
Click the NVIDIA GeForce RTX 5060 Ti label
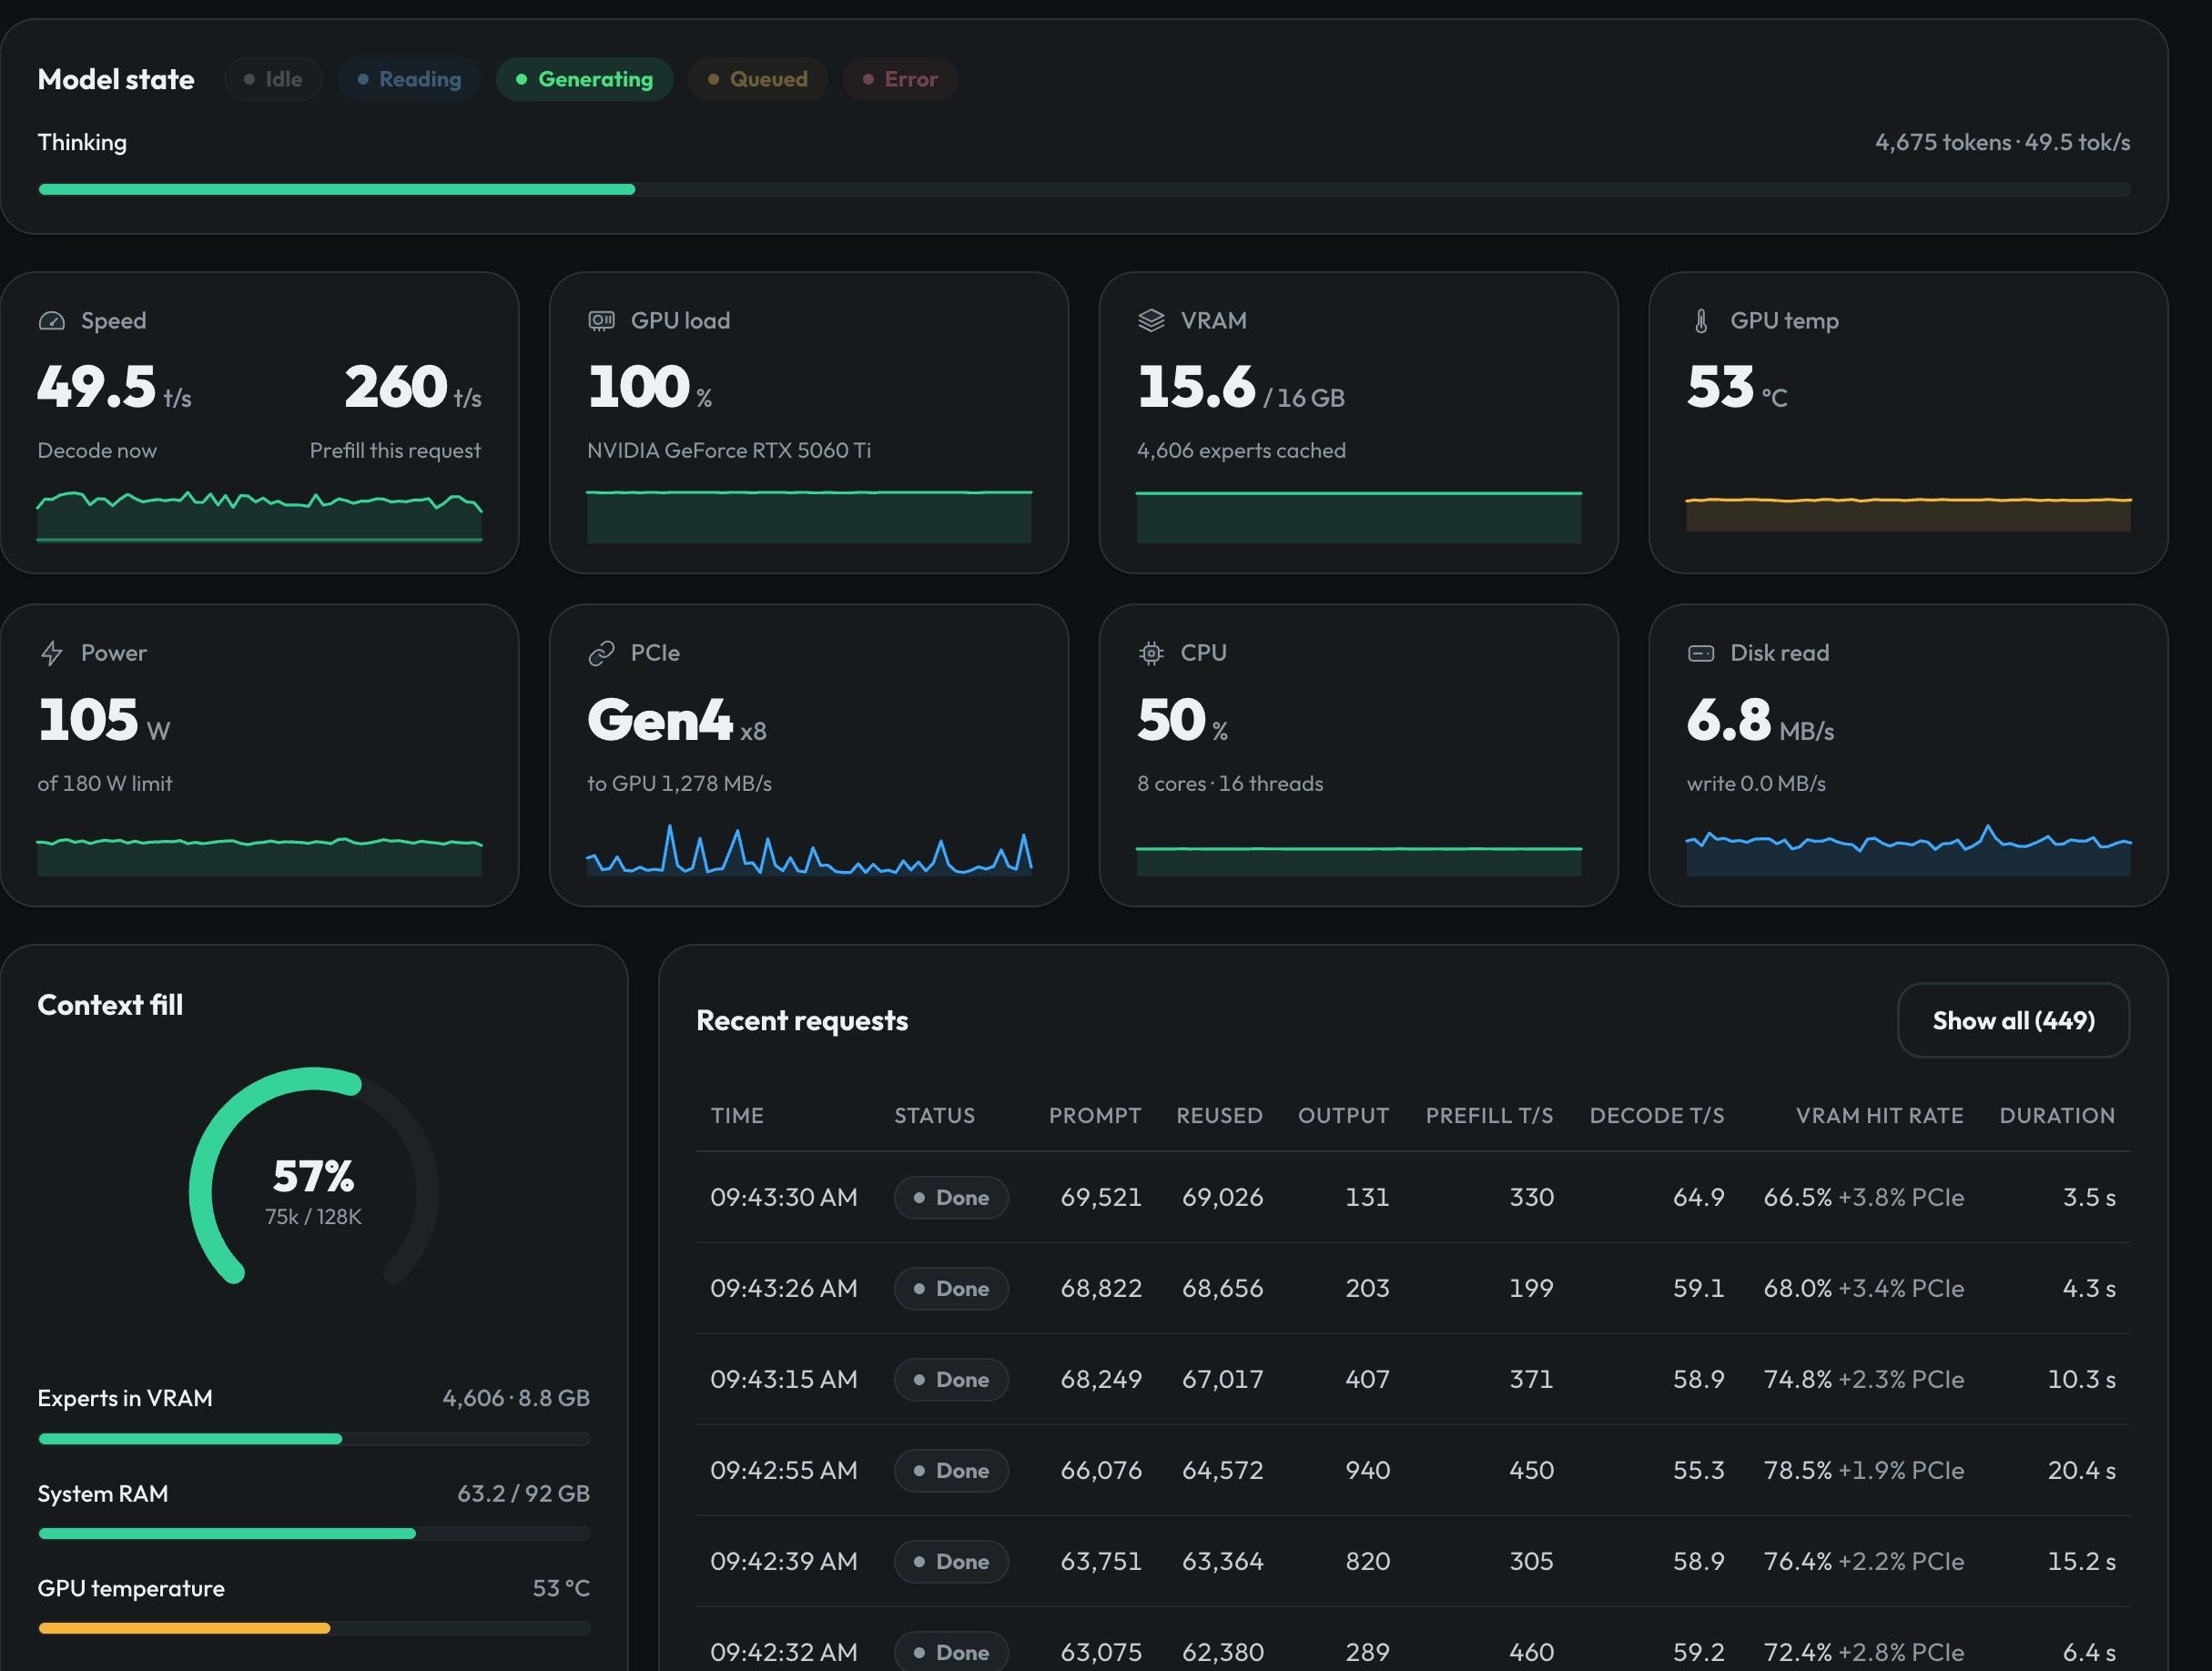click(729, 450)
